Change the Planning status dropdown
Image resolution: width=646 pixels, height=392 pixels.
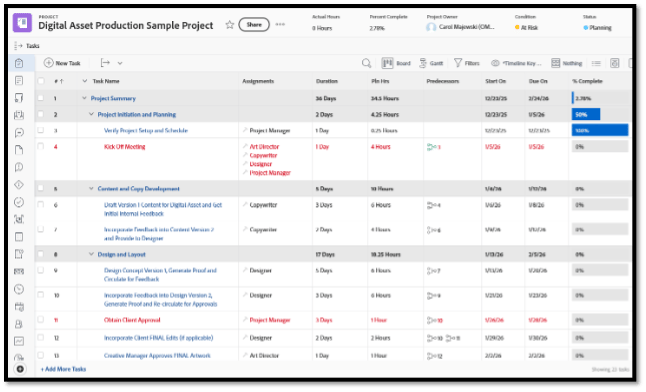coord(597,28)
